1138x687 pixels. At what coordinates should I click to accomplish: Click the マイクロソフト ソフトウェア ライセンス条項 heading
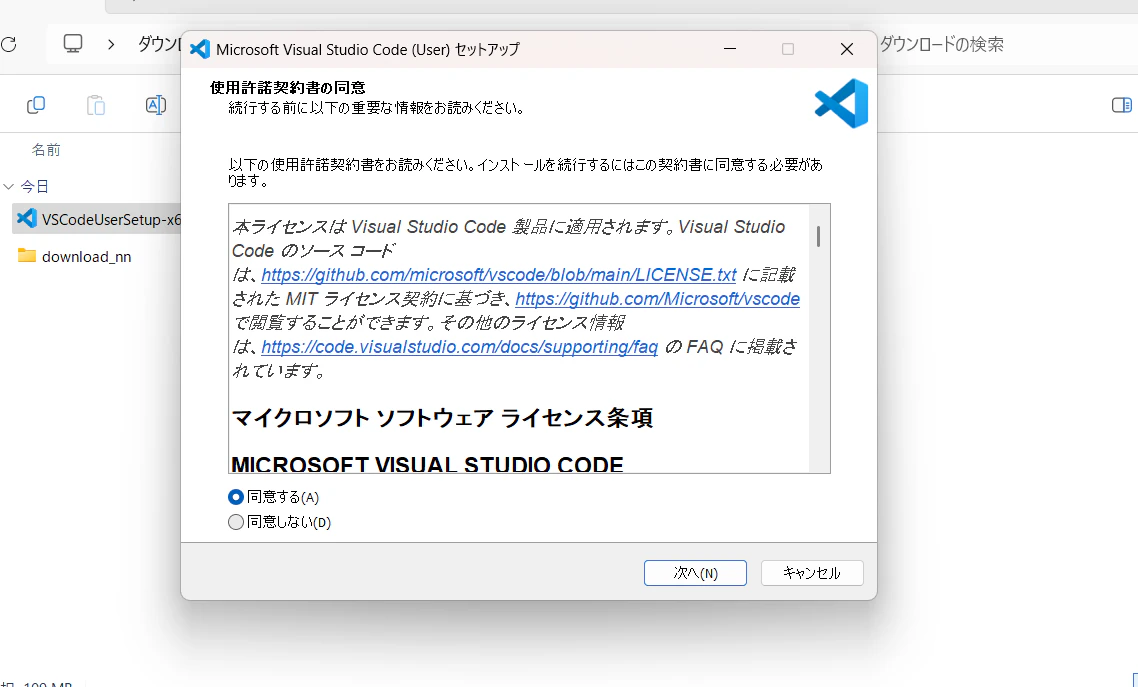pyautogui.click(x=442, y=418)
